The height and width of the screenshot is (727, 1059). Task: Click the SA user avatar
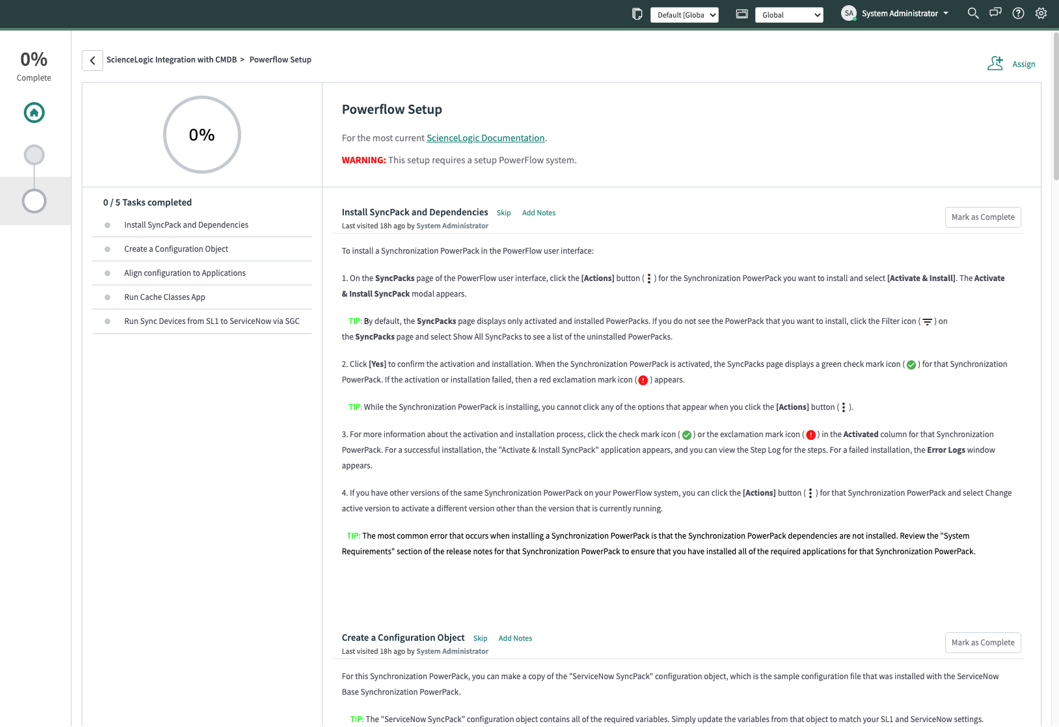pos(849,14)
